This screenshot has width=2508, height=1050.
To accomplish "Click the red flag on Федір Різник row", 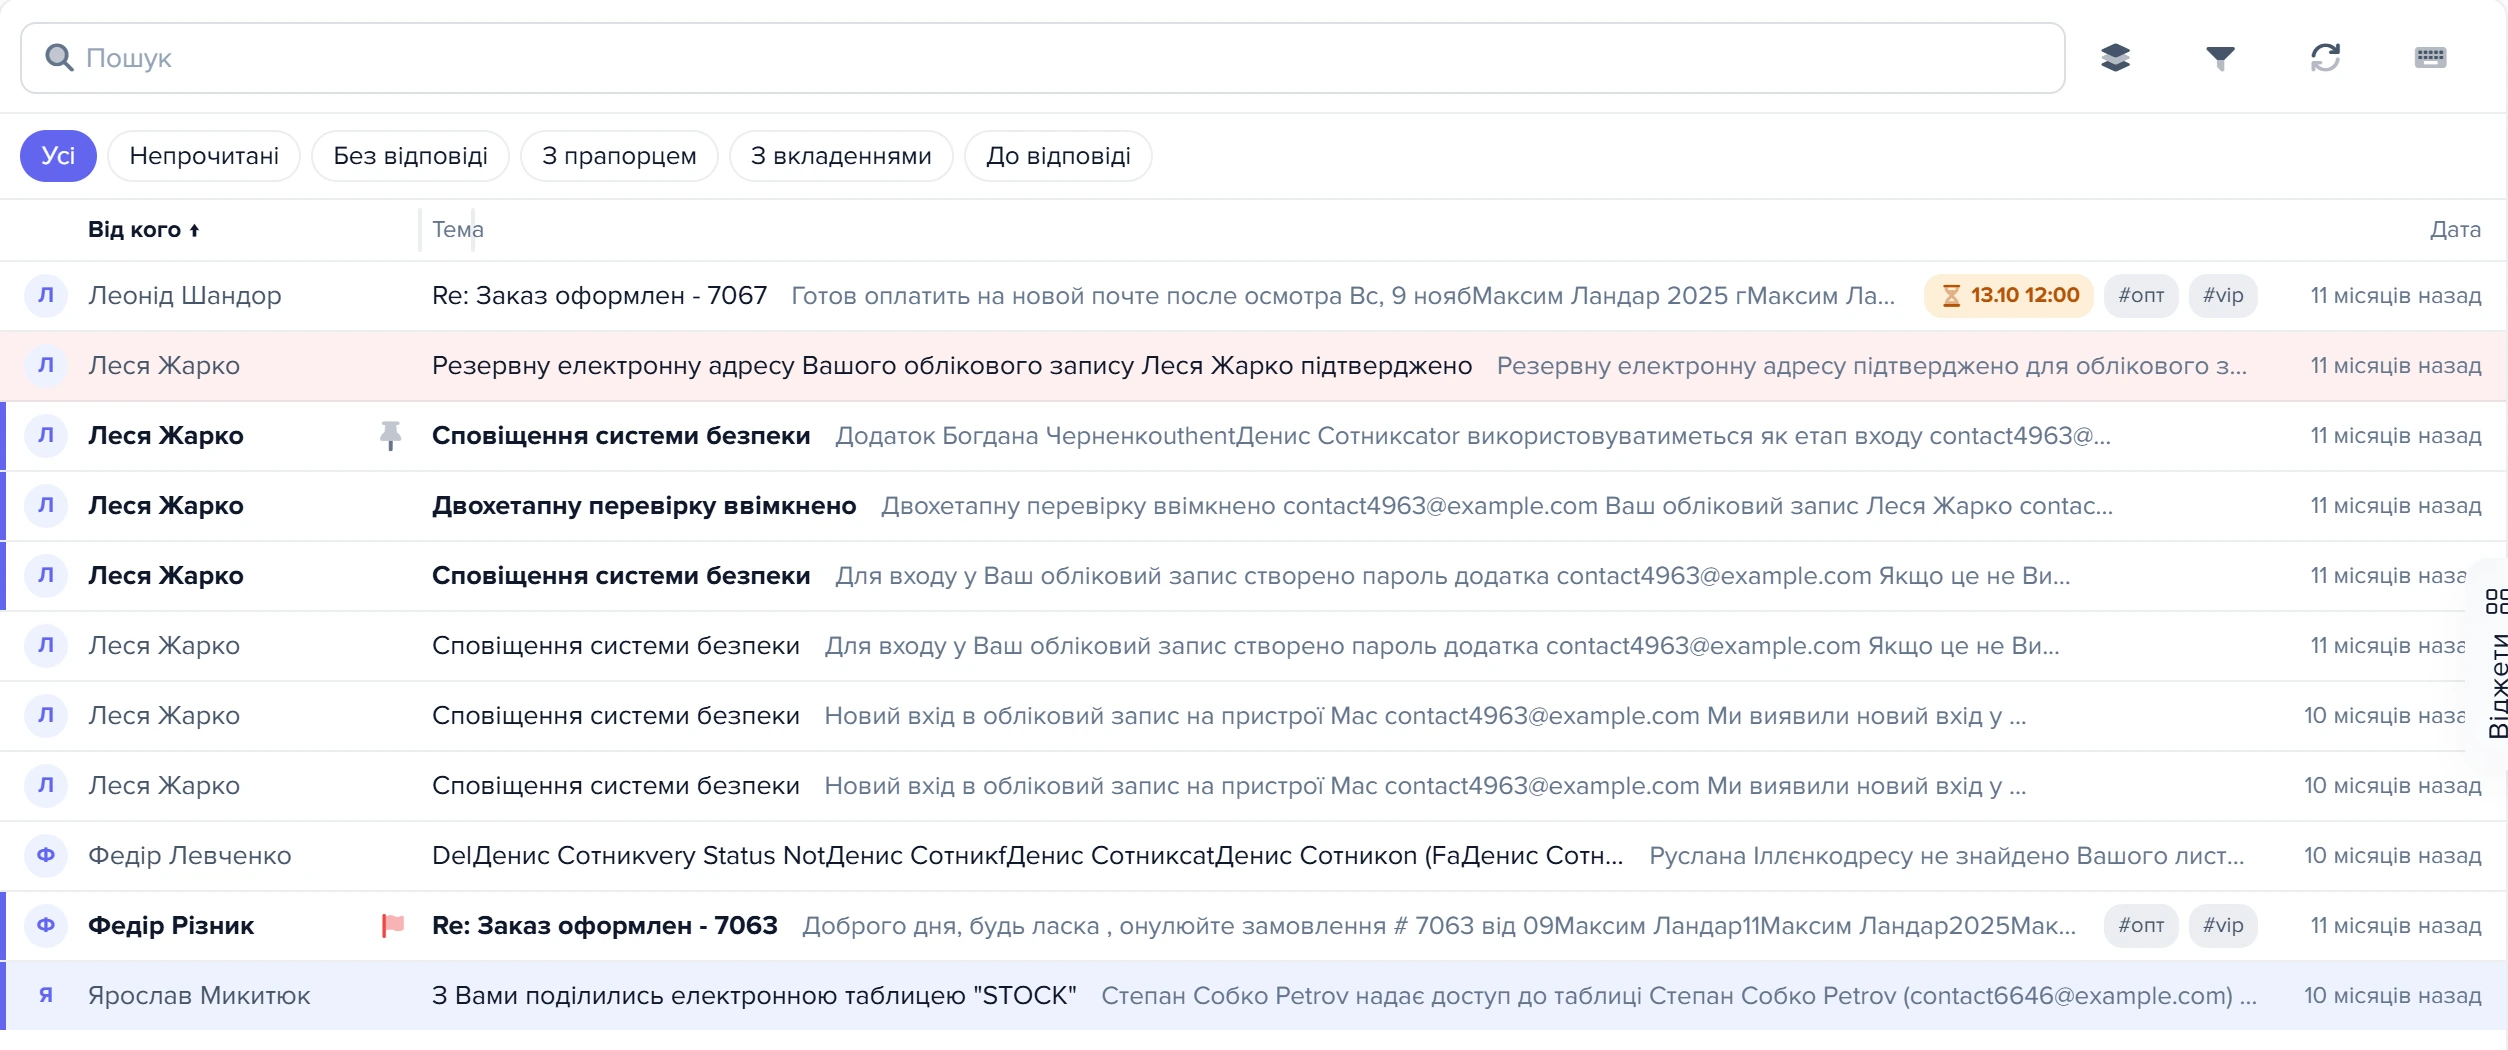I will (x=393, y=926).
